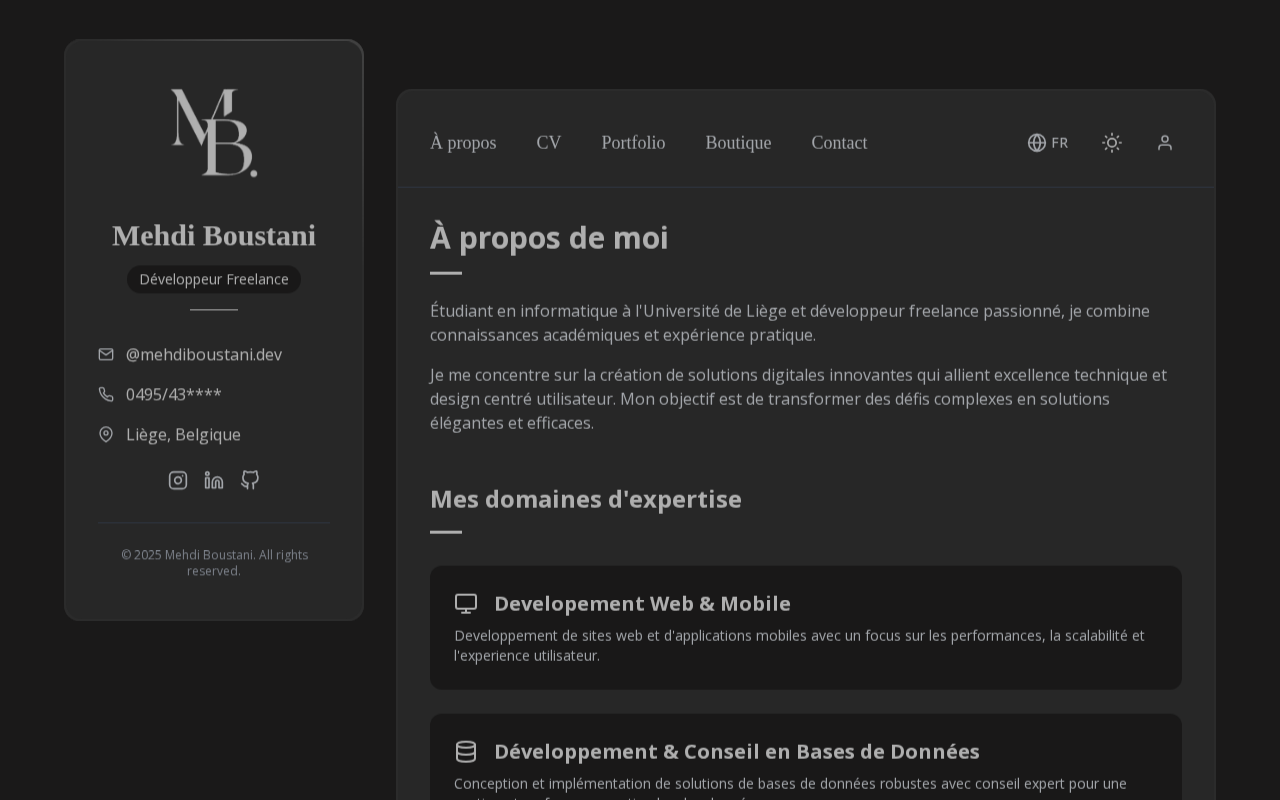Open the FR language selector

coord(1048,143)
